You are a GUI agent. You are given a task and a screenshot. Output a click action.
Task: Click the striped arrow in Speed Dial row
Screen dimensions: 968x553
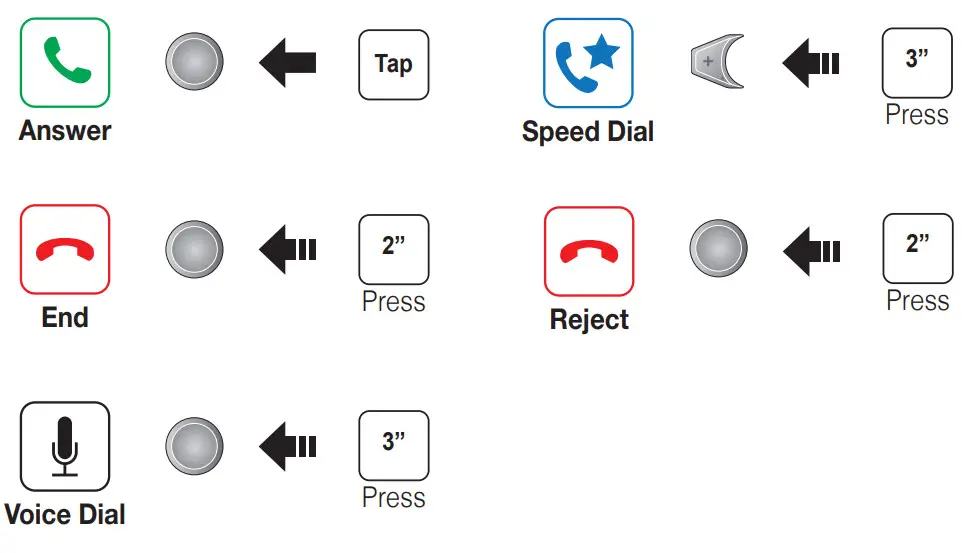click(x=811, y=63)
